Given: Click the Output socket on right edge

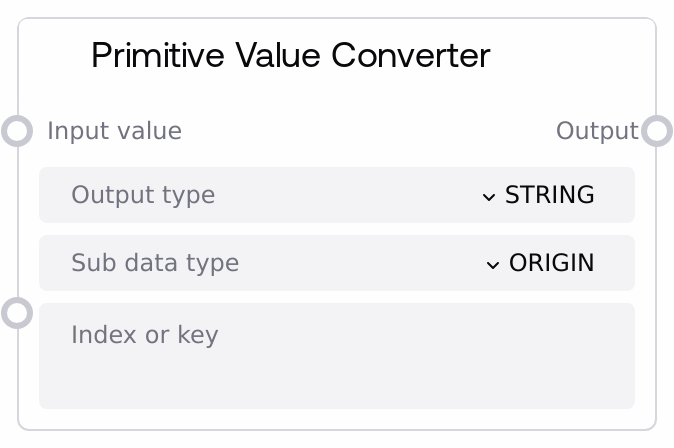Looking at the screenshot, I should point(656,131).
